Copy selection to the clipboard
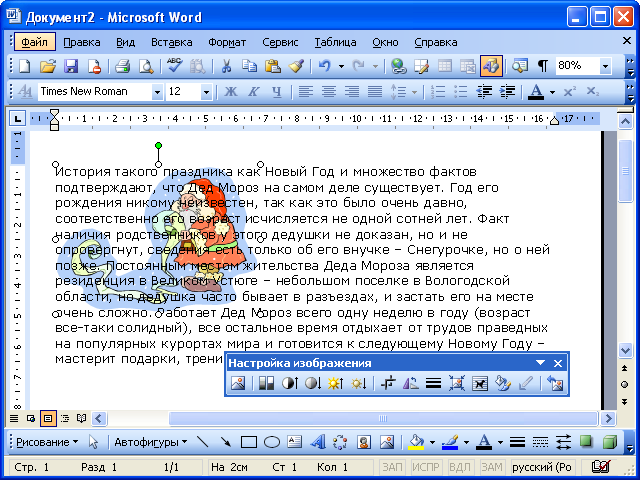The image size is (640, 480). 249,66
